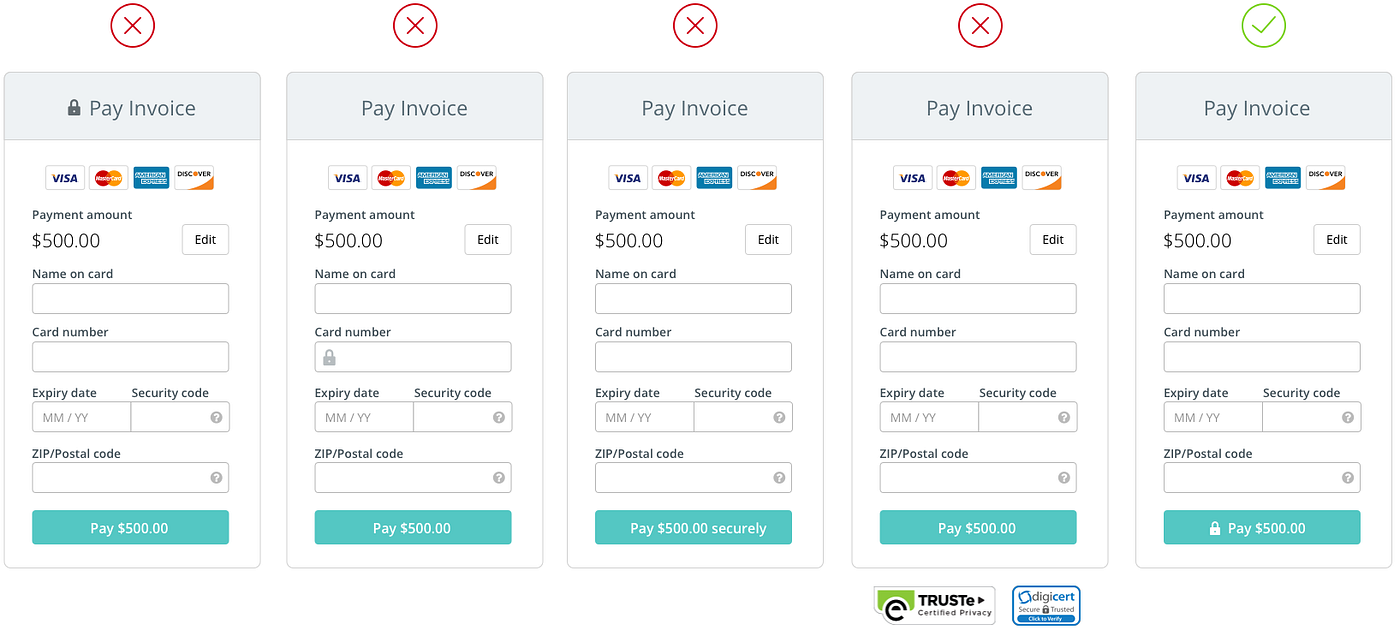1400x629 pixels.
Task: Click the Pay $500.00 securely button
Action: coord(693,527)
